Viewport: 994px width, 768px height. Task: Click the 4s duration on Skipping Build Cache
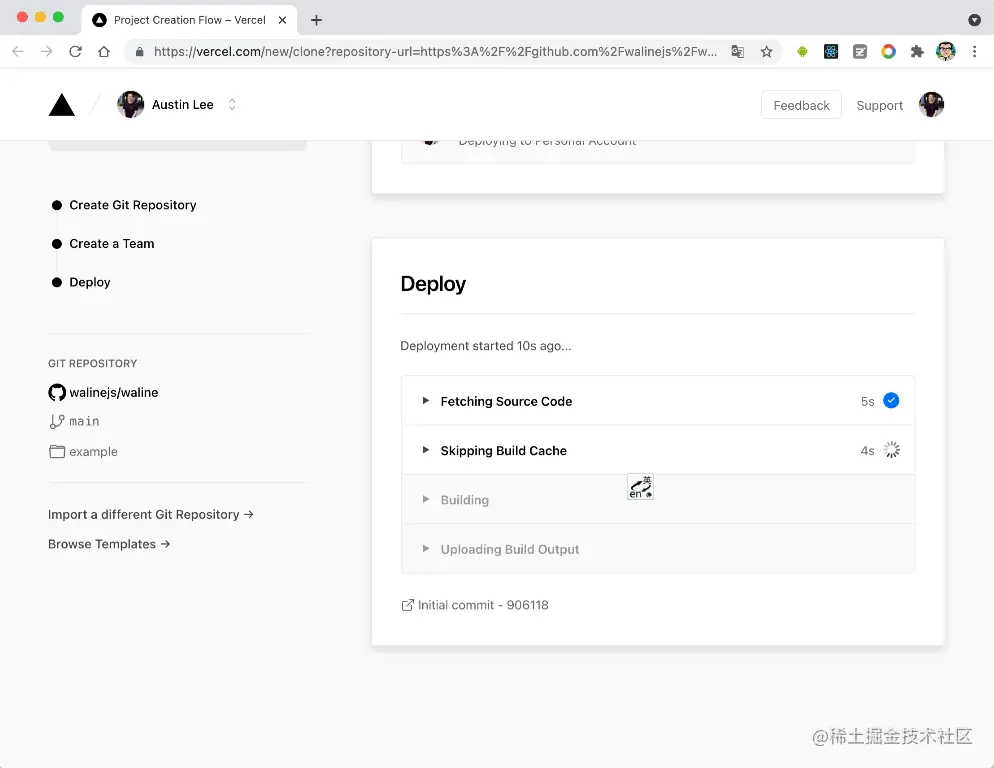point(867,451)
